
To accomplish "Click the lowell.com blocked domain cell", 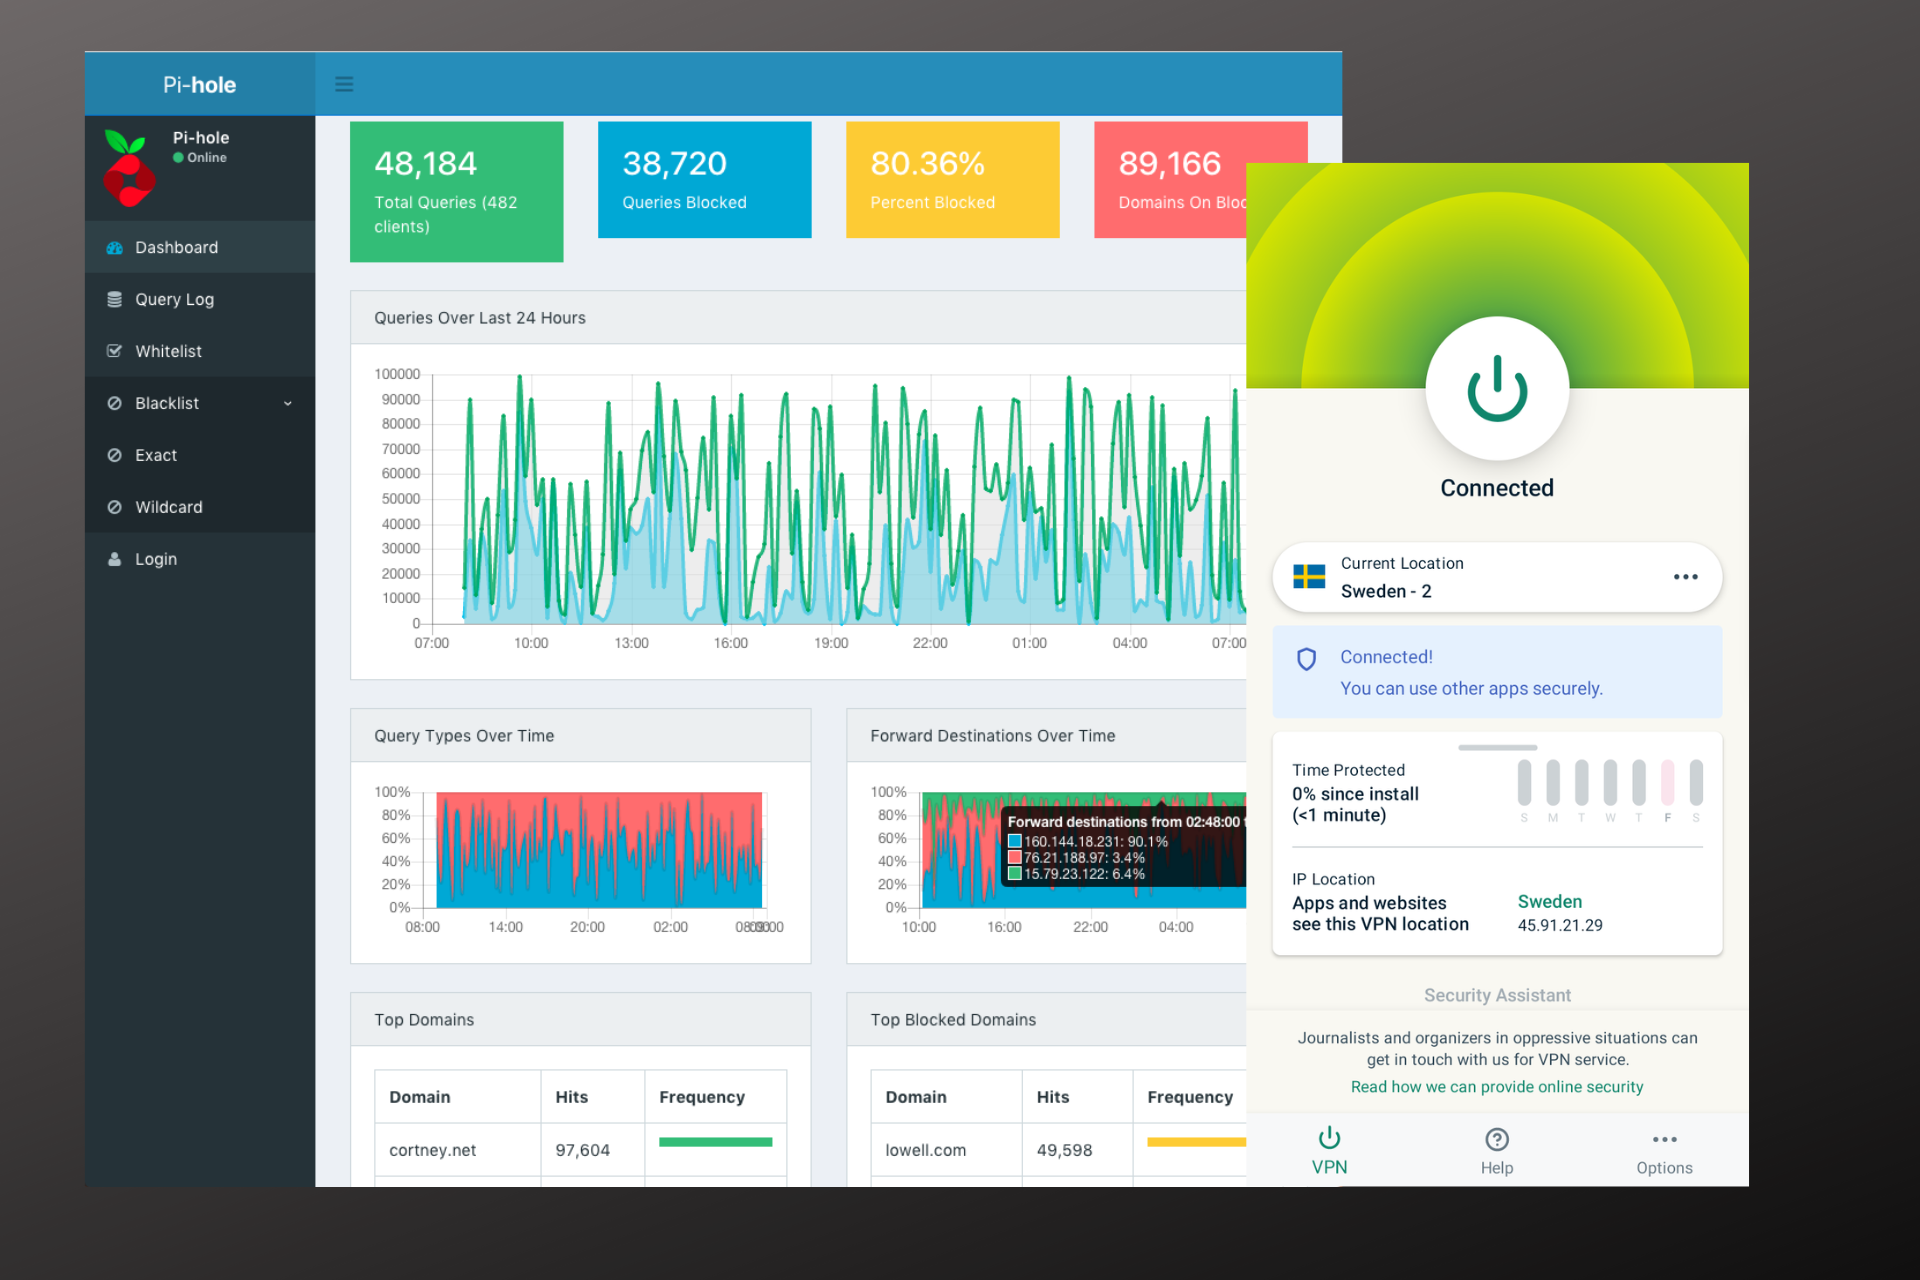I will [x=946, y=1150].
